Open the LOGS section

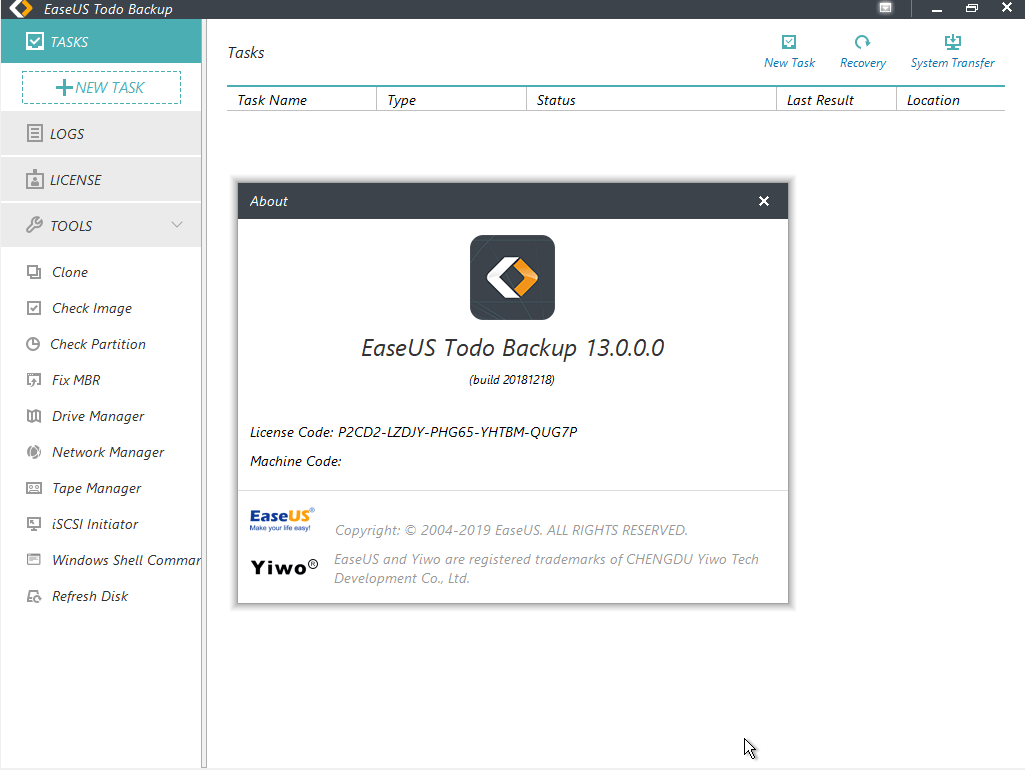[101, 133]
